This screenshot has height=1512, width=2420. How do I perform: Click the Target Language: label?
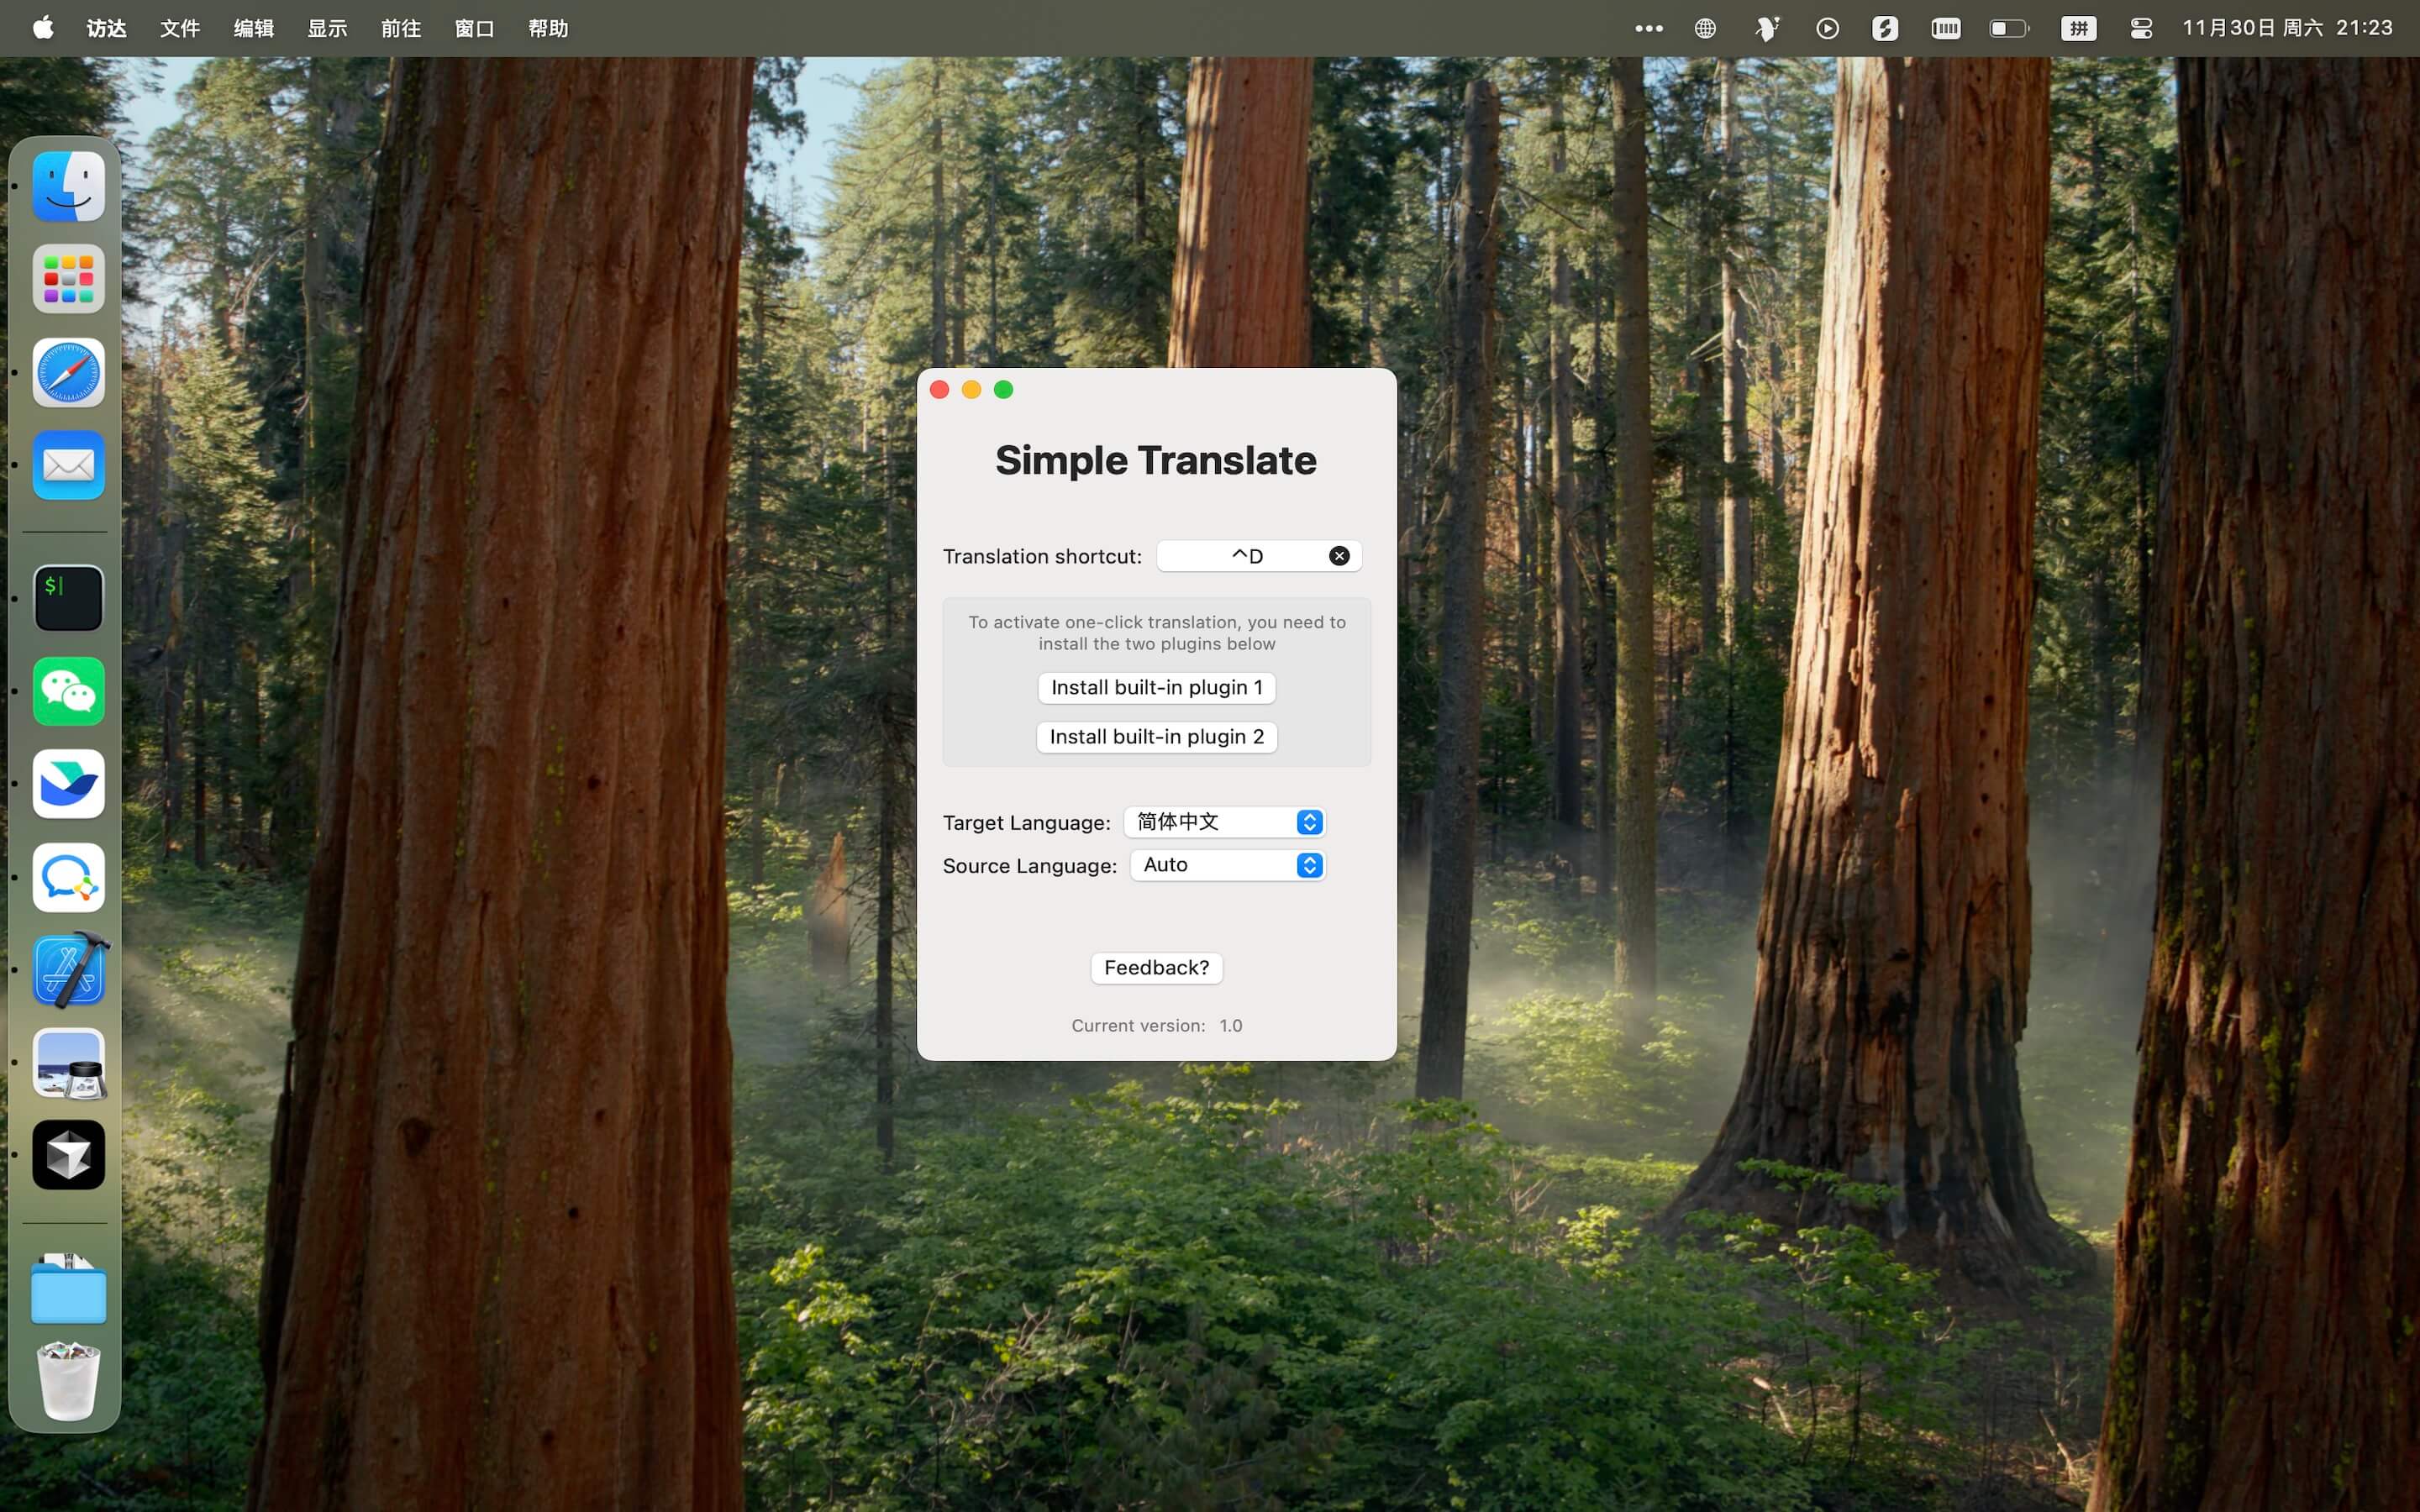pos(1026,823)
